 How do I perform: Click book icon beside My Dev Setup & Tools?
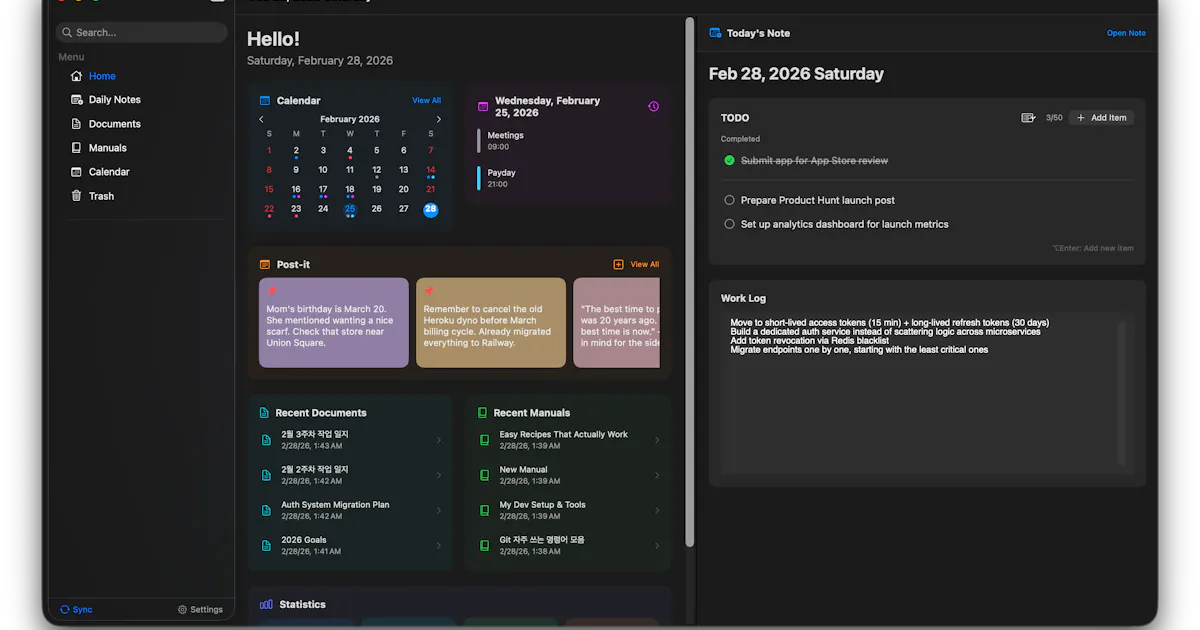click(x=485, y=510)
